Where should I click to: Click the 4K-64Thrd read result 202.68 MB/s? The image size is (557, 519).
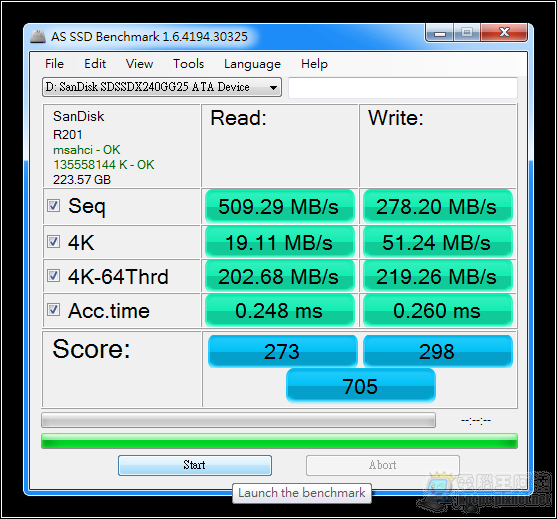click(x=280, y=276)
